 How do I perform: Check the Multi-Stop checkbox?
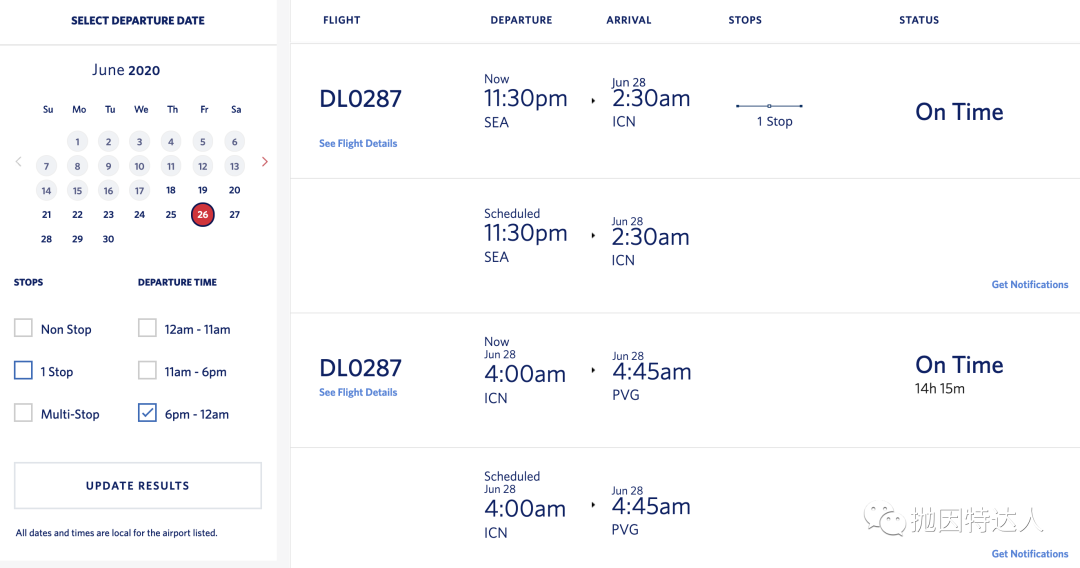point(23,413)
